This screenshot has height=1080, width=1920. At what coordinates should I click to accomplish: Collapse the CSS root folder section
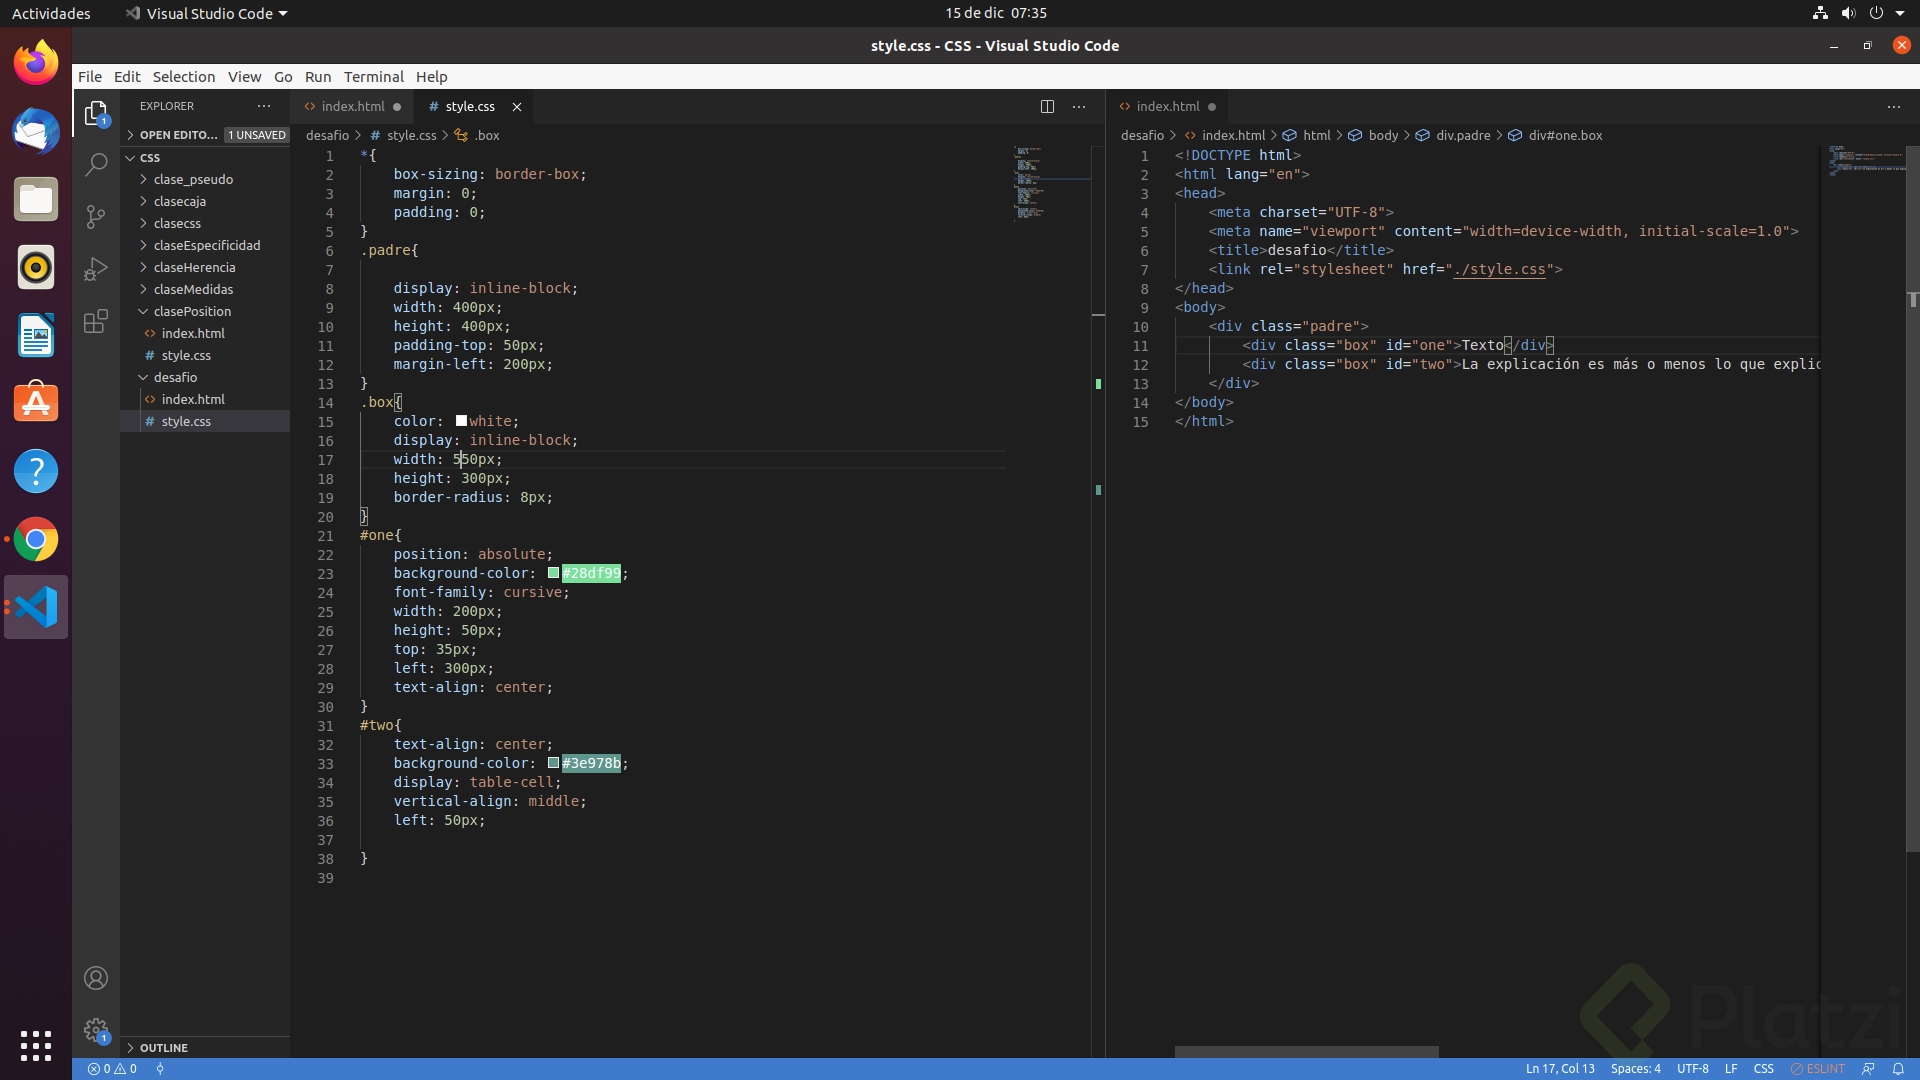(x=205, y=157)
